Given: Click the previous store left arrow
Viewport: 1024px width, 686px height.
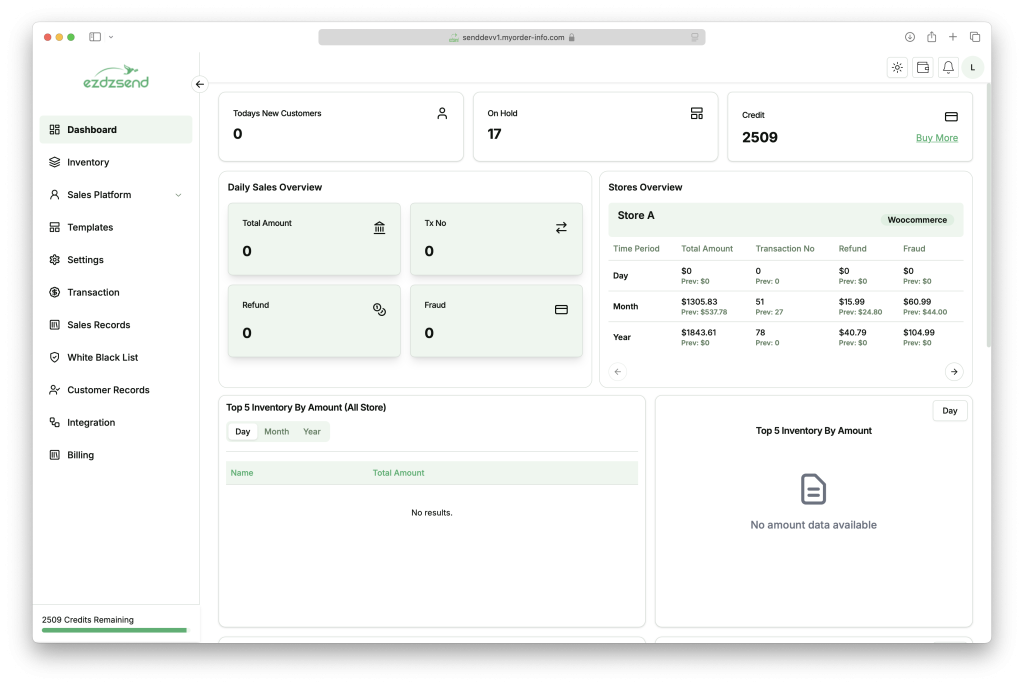Looking at the screenshot, I should [618, 372].
